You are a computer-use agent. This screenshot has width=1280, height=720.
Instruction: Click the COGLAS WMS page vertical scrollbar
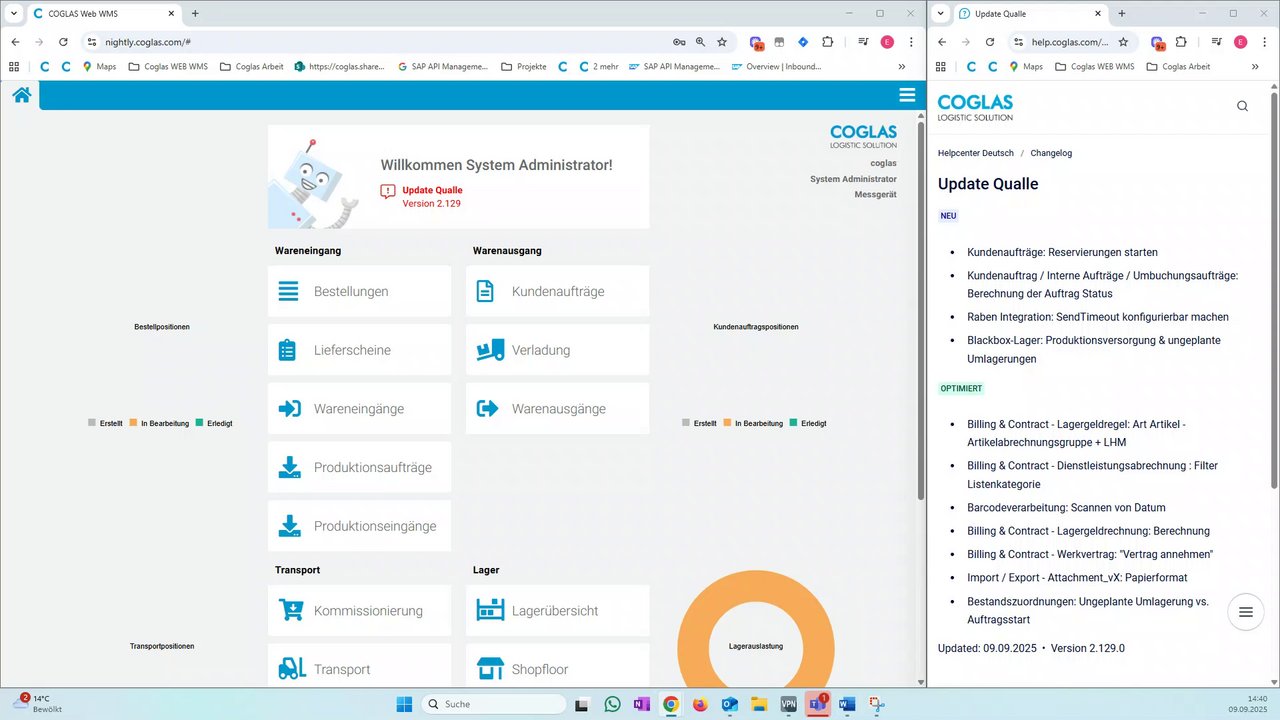click(x=921, y=310)
